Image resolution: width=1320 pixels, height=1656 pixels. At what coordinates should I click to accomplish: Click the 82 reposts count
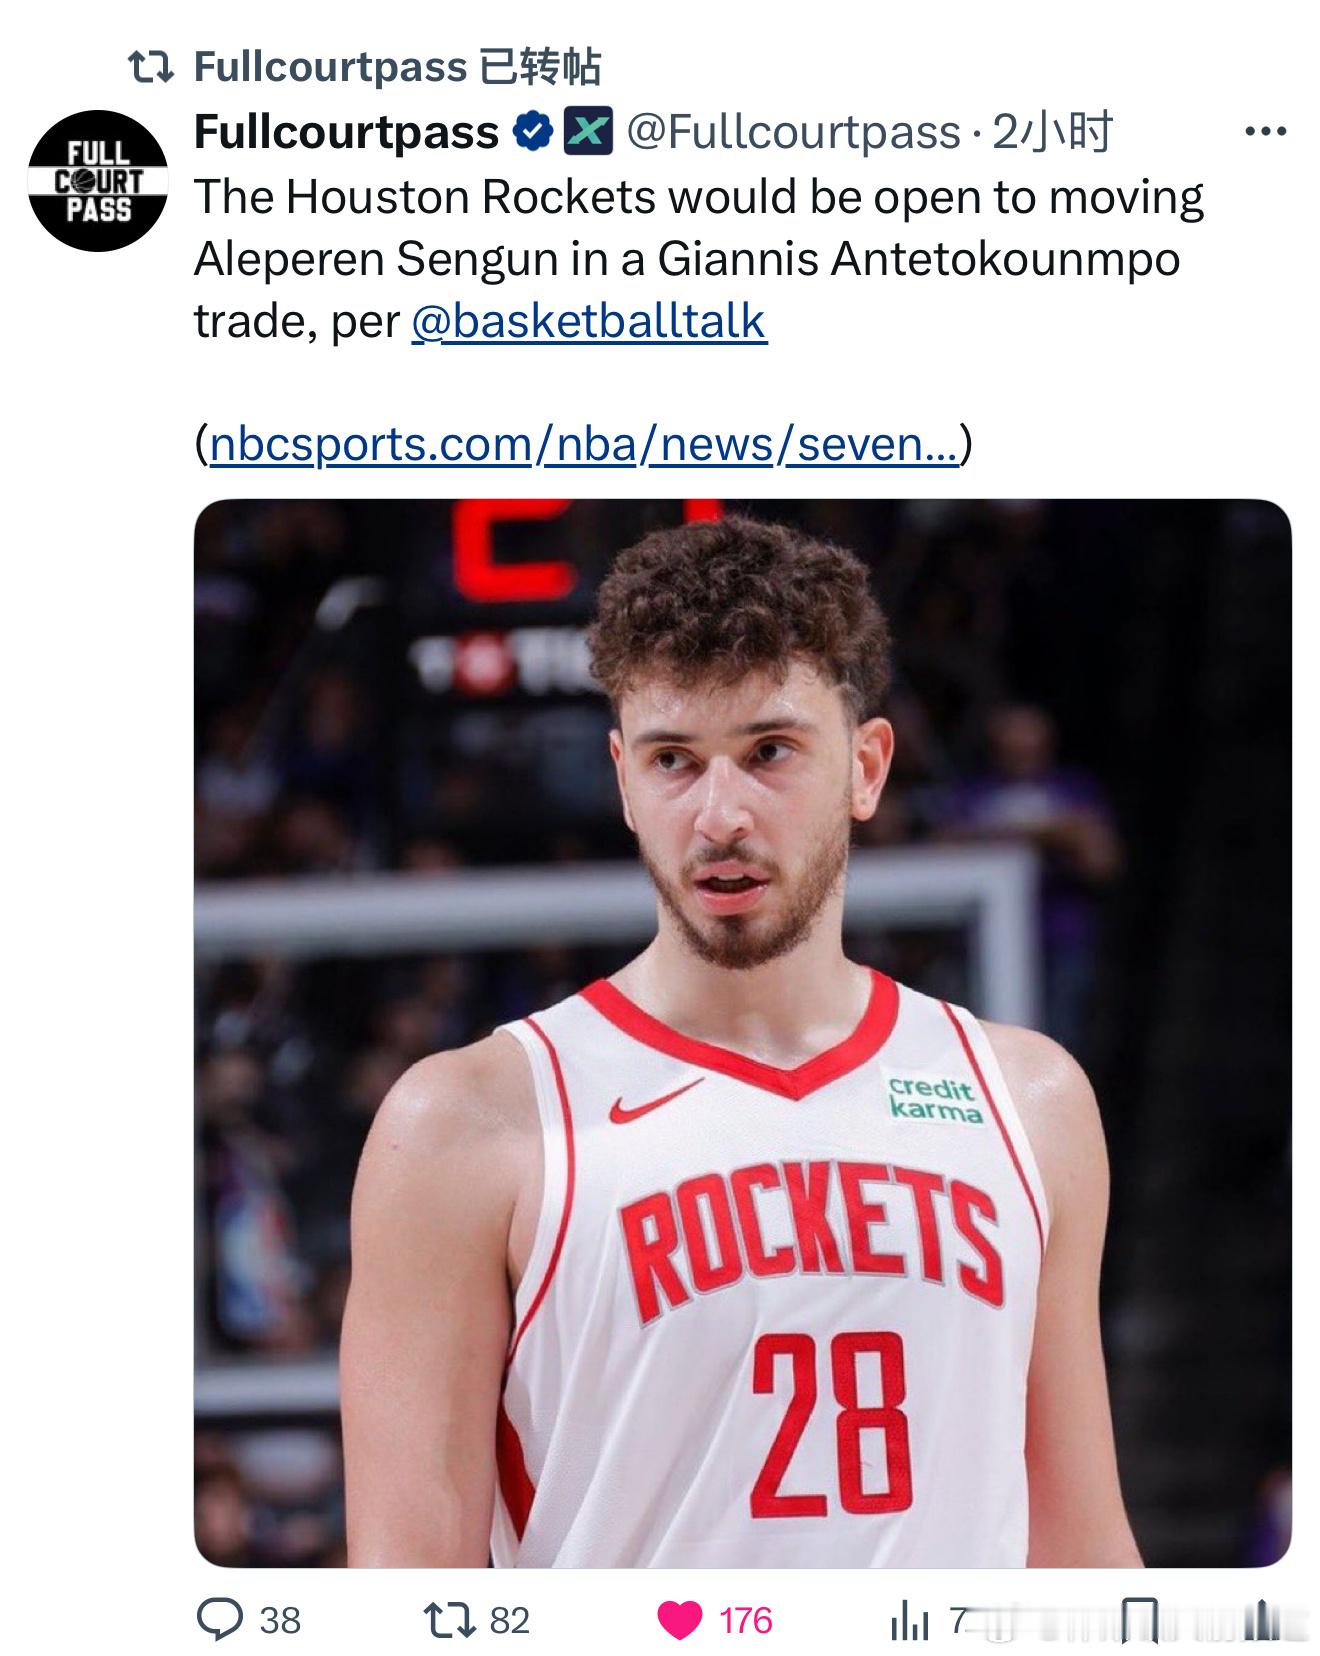509,1620
